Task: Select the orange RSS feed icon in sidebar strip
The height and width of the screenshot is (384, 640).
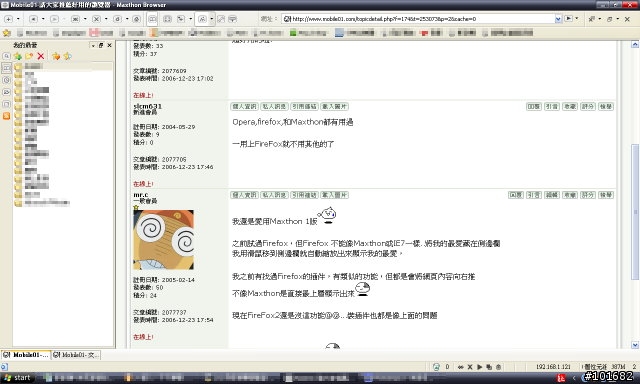Action: click(x=7, y=116)
